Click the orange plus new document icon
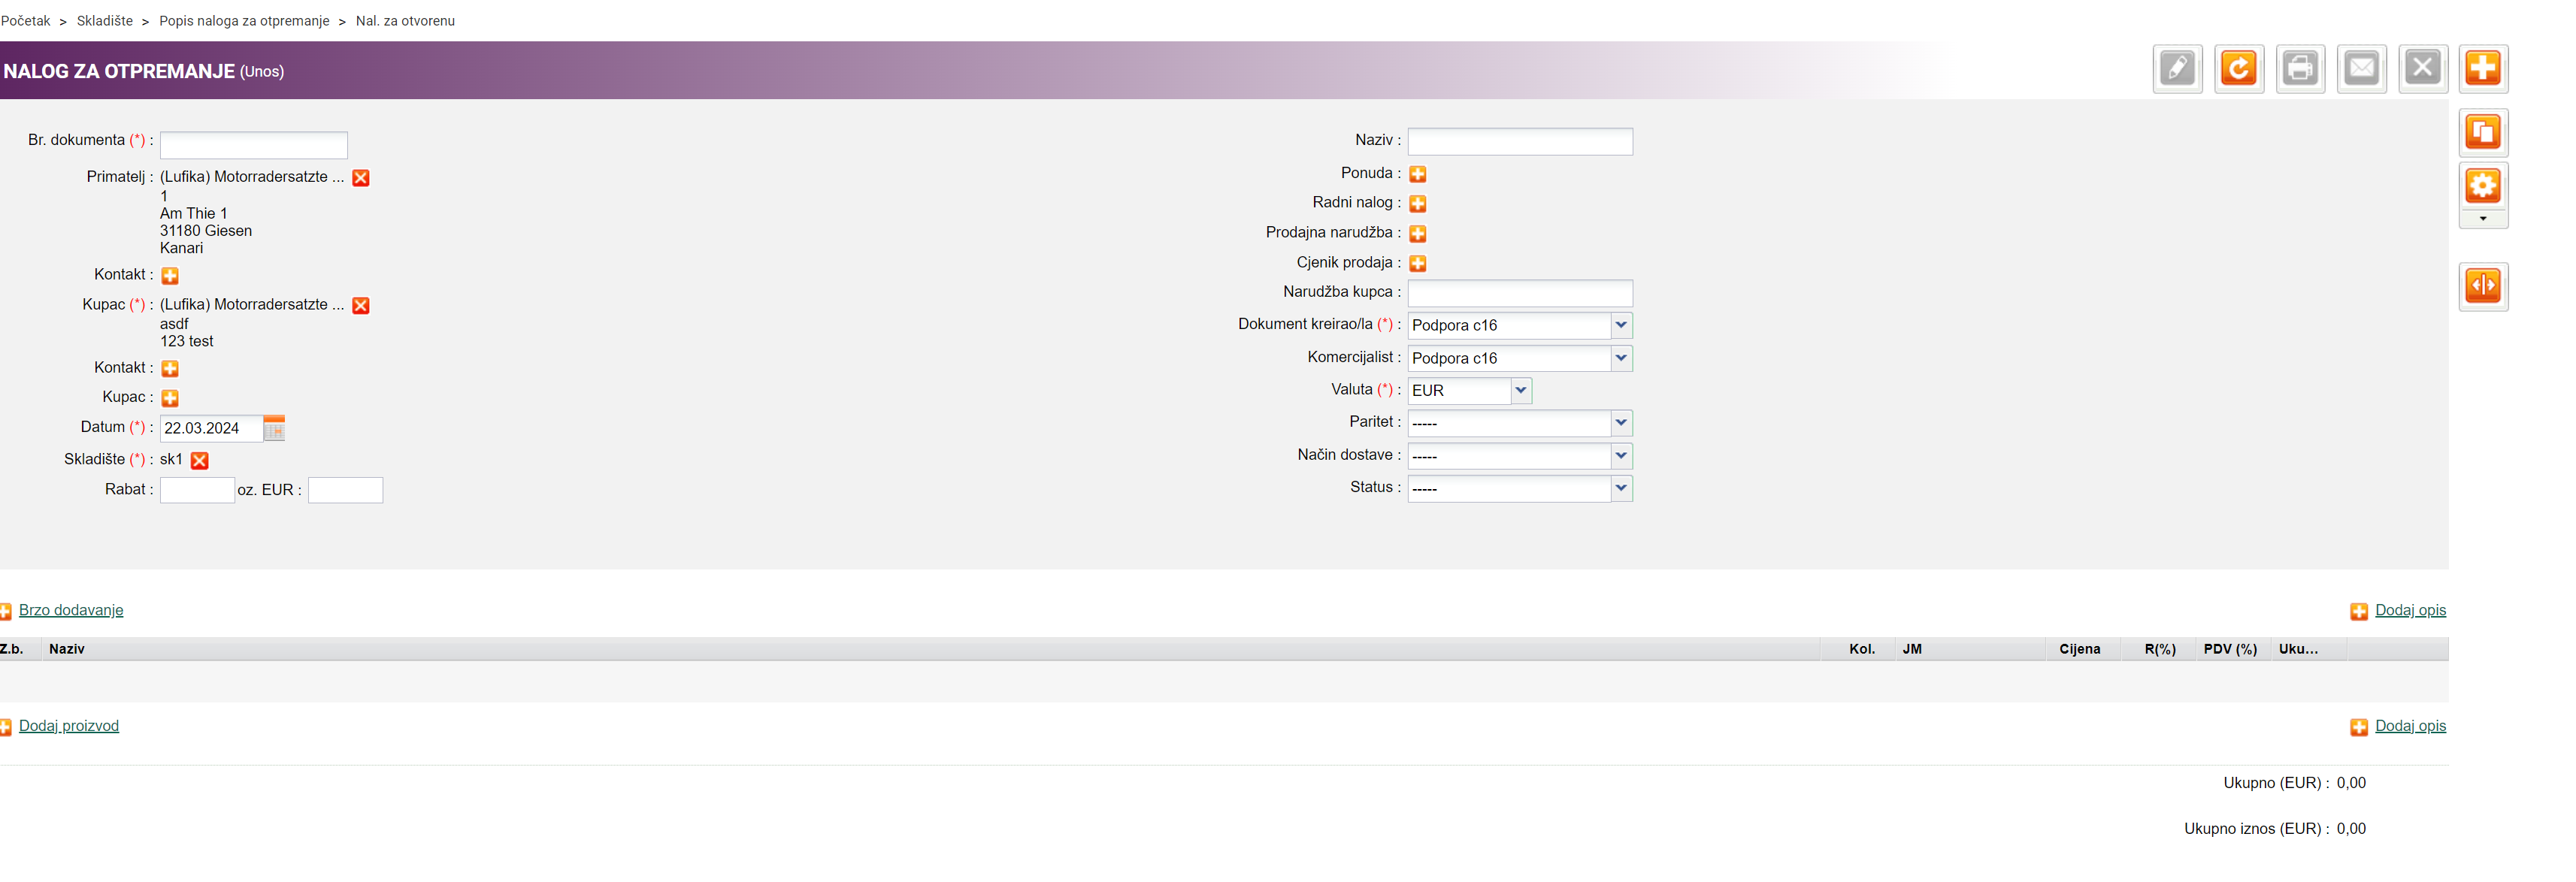 point(2482,69)
